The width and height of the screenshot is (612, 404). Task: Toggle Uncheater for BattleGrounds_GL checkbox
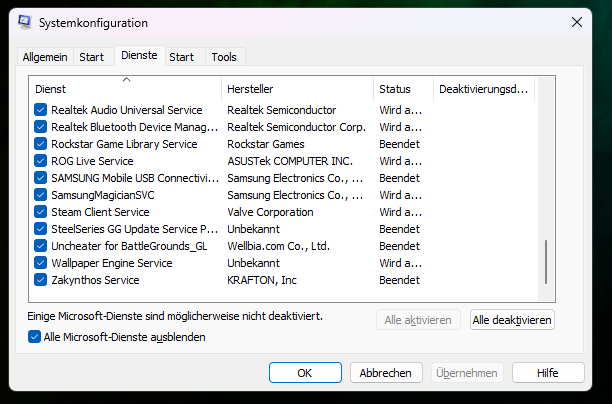coord(41,246)
